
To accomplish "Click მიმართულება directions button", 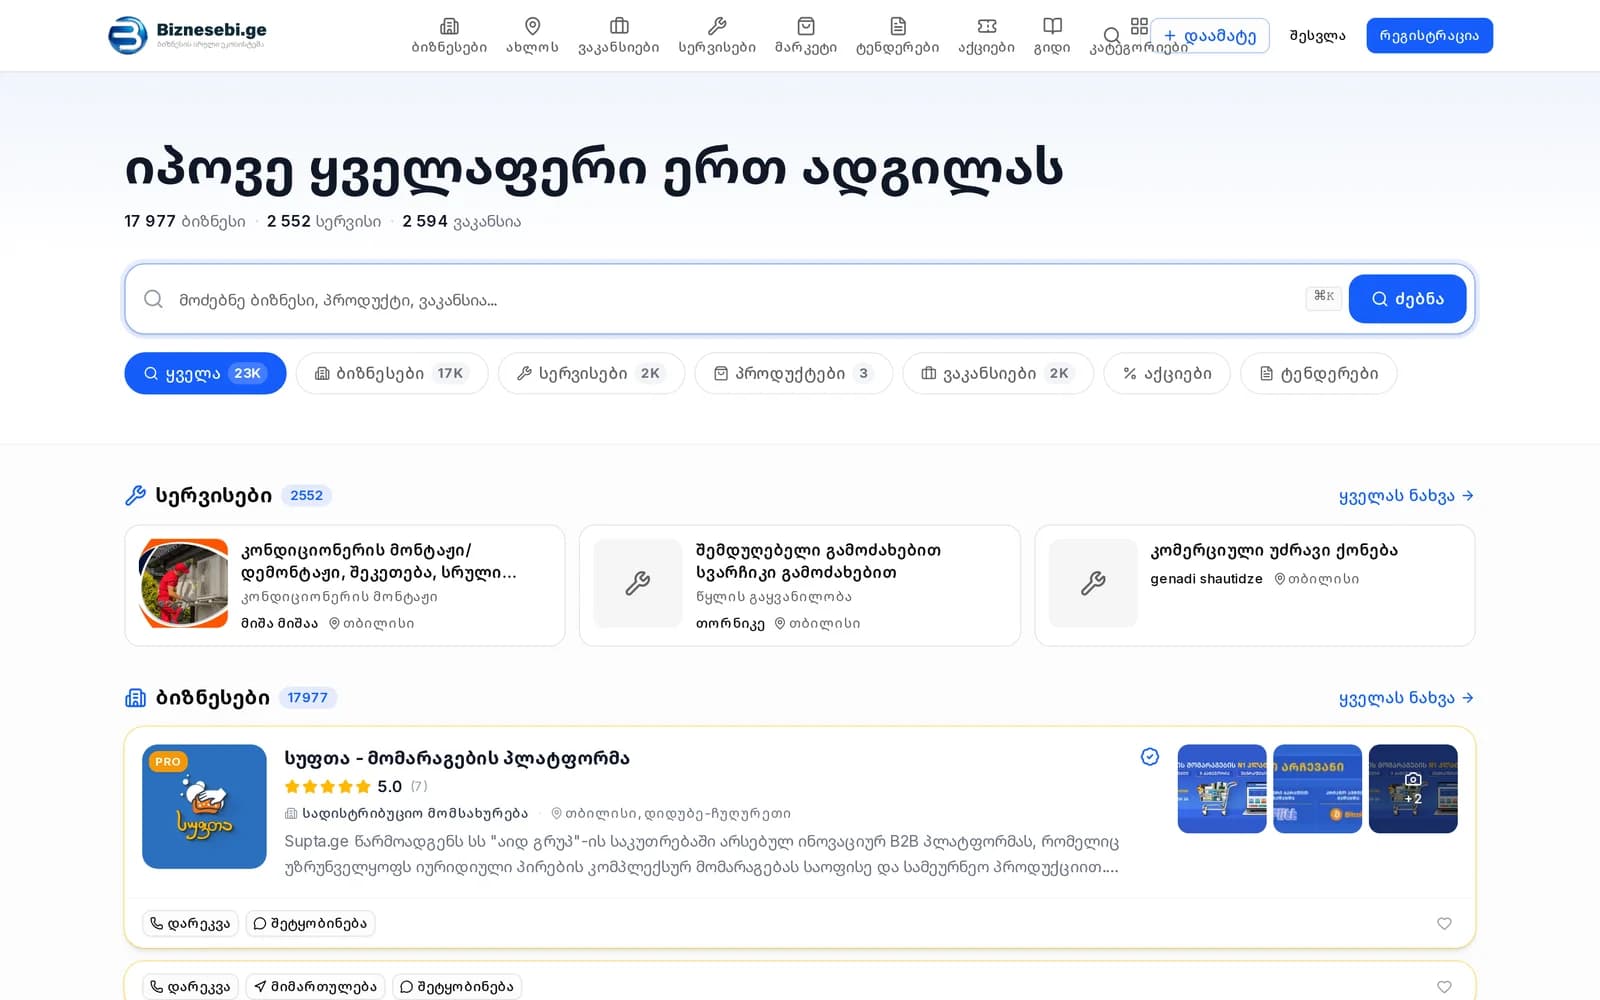I will 315,987.
